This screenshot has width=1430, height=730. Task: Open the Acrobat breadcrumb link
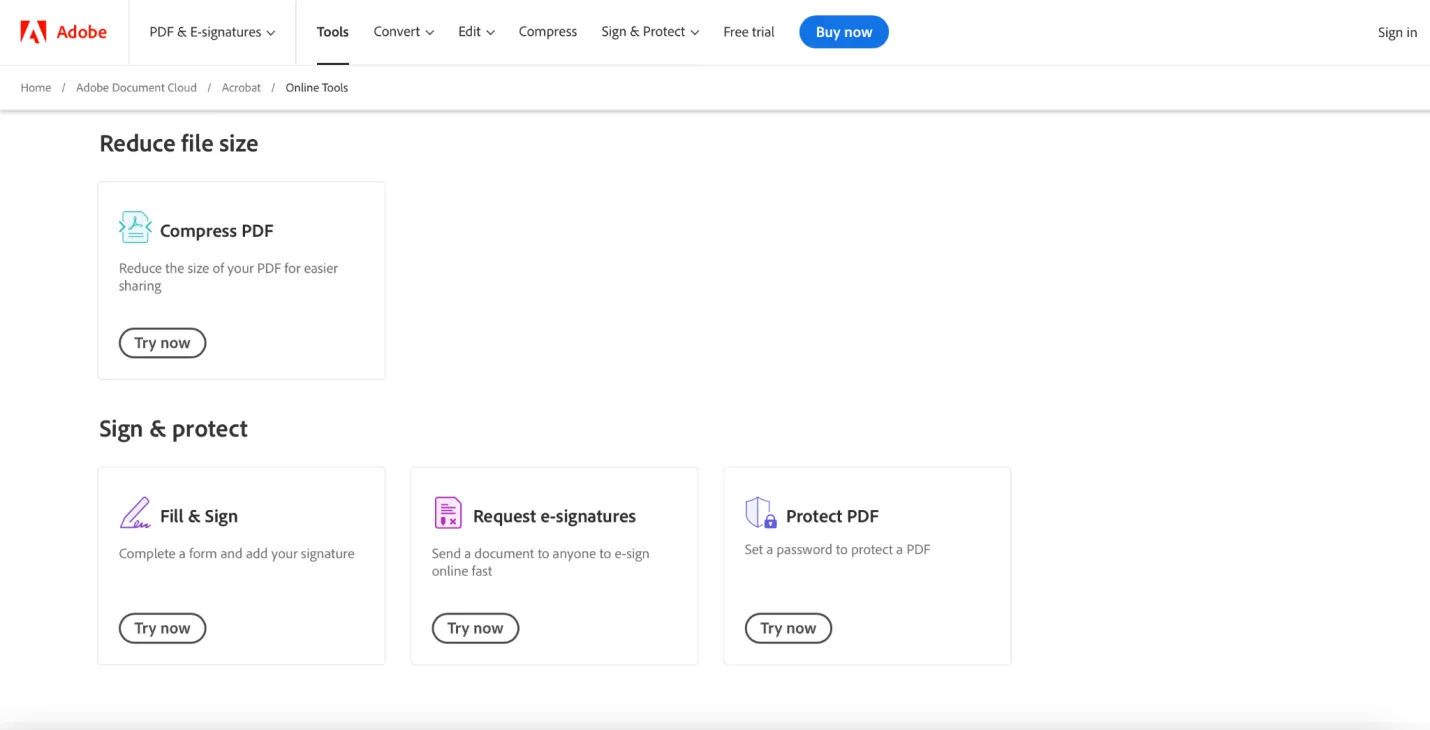pos(241,88)
